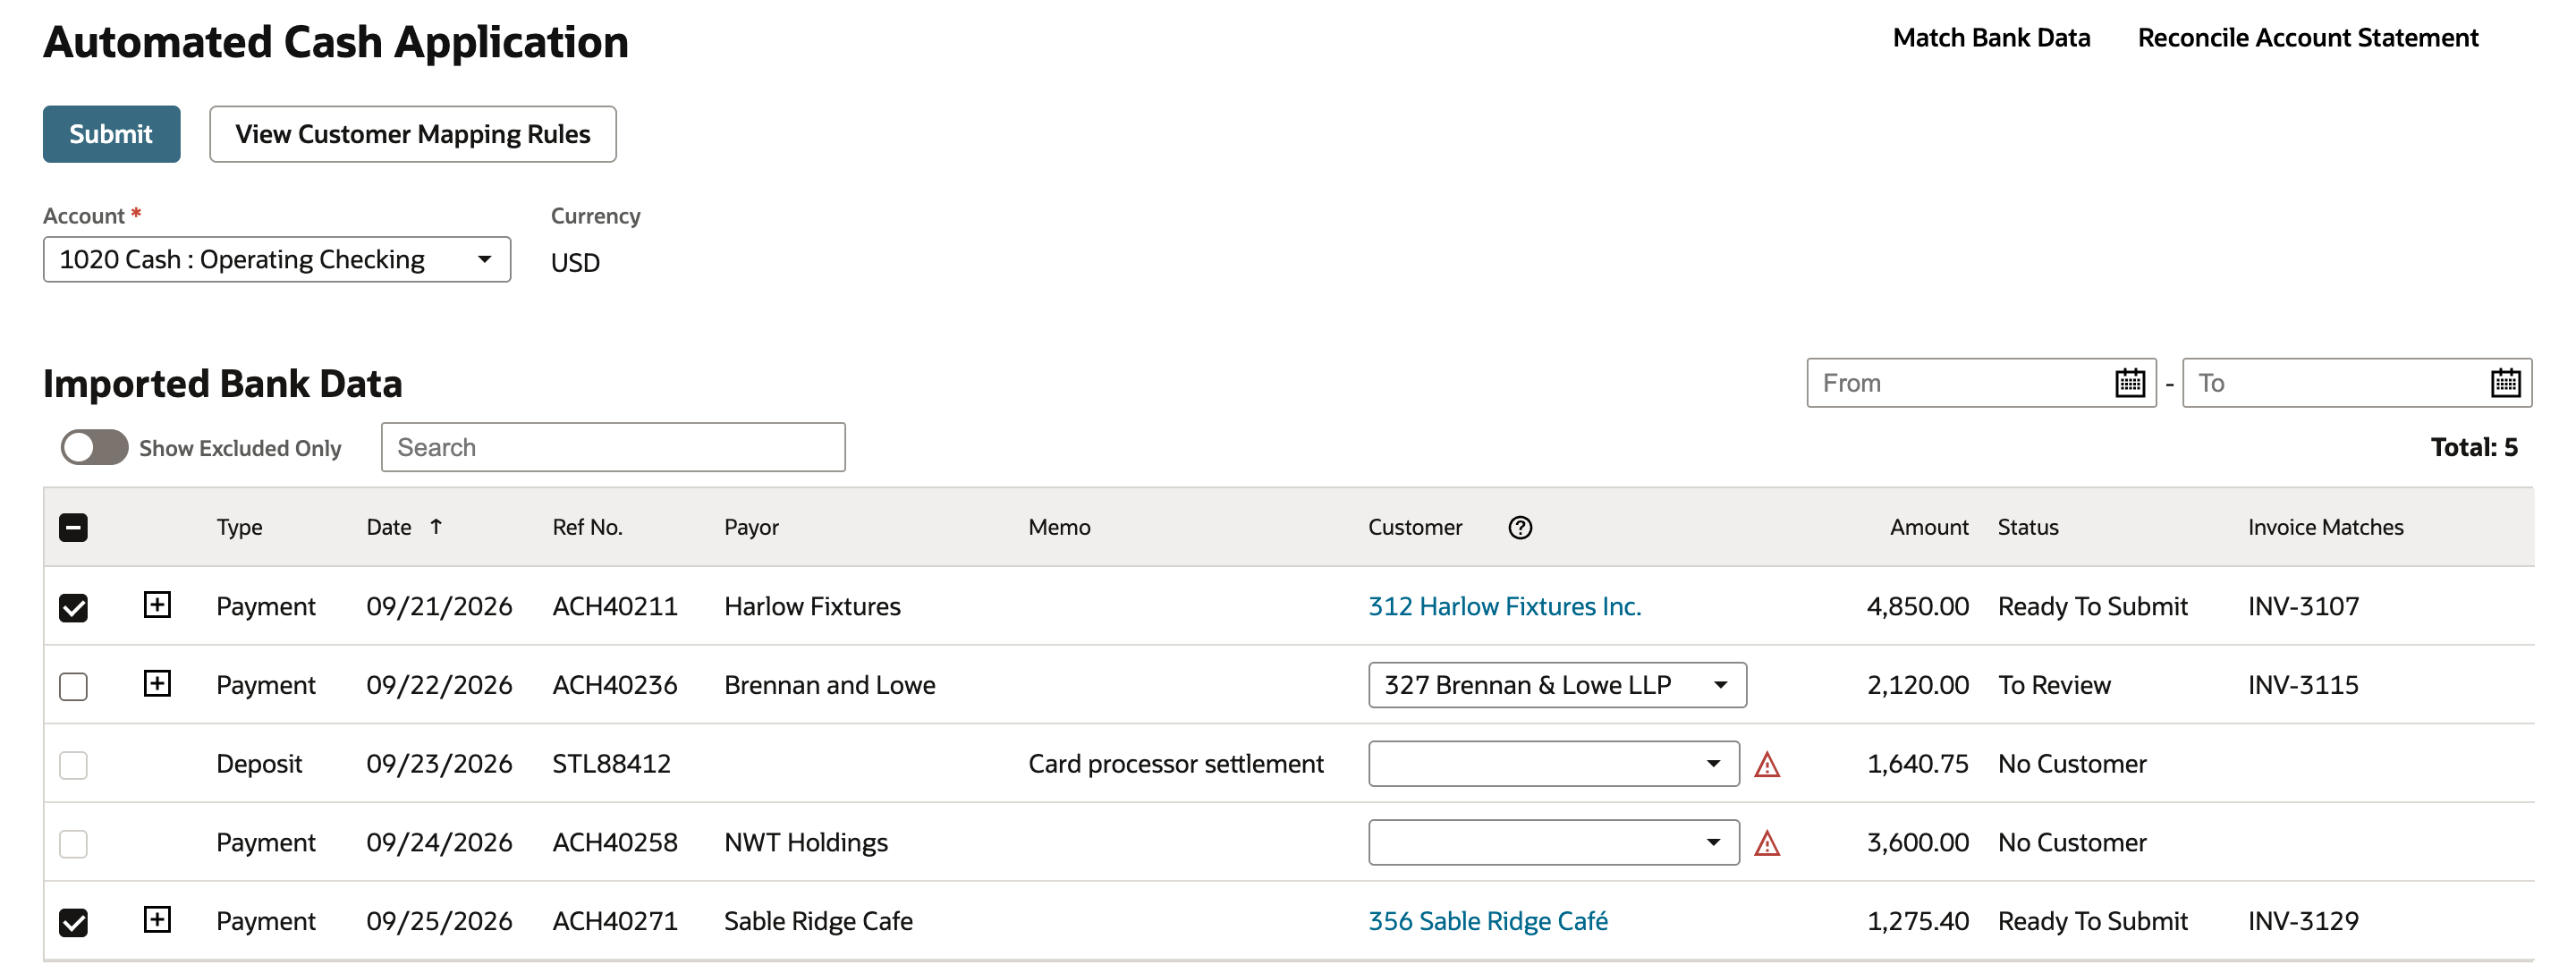
Task: Go to Match Bank Data
Action: tap(1990, 38)
